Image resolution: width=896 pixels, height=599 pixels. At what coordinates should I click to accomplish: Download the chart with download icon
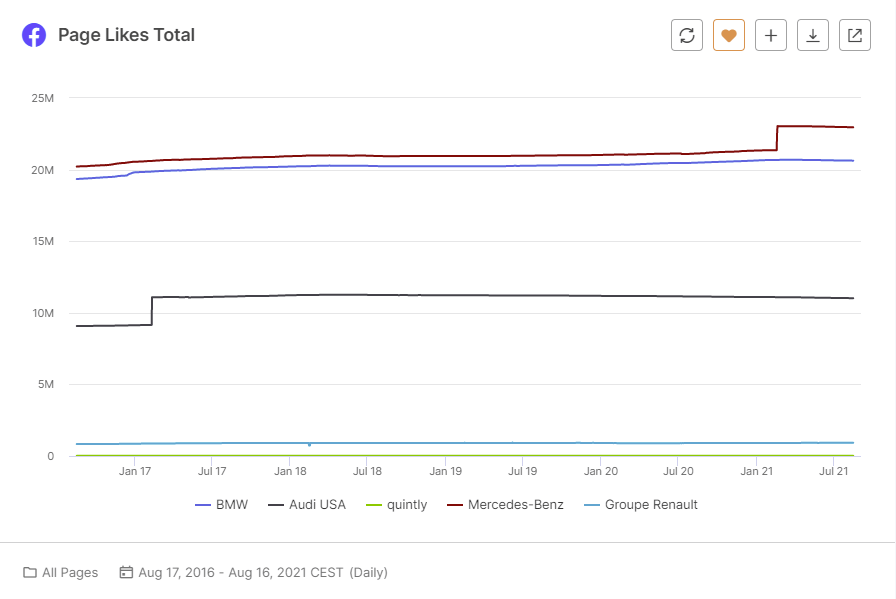tap(813, 35)
